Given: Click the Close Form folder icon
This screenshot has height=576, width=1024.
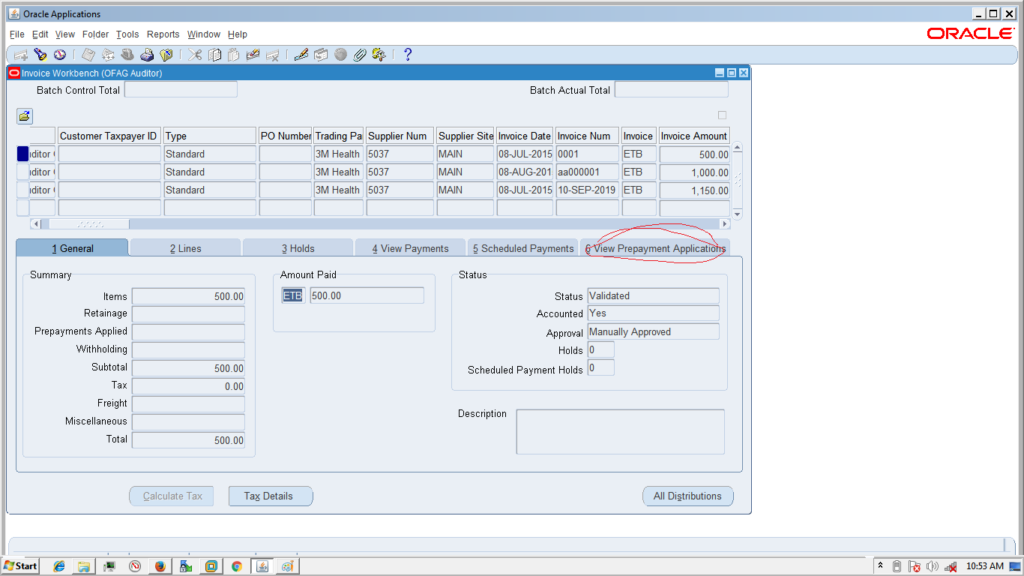Looking at the screenshot, I should tap(167, 55).
